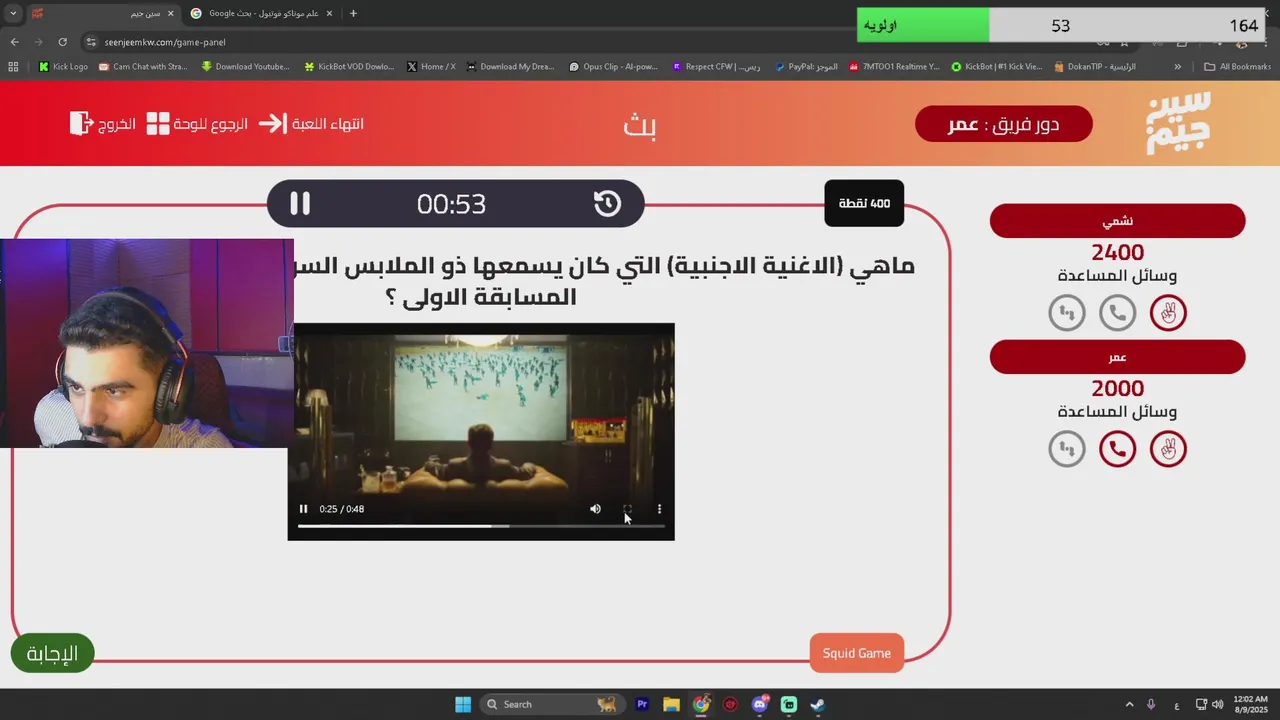Pause the Squid Game video clip

tap(303, 509)
